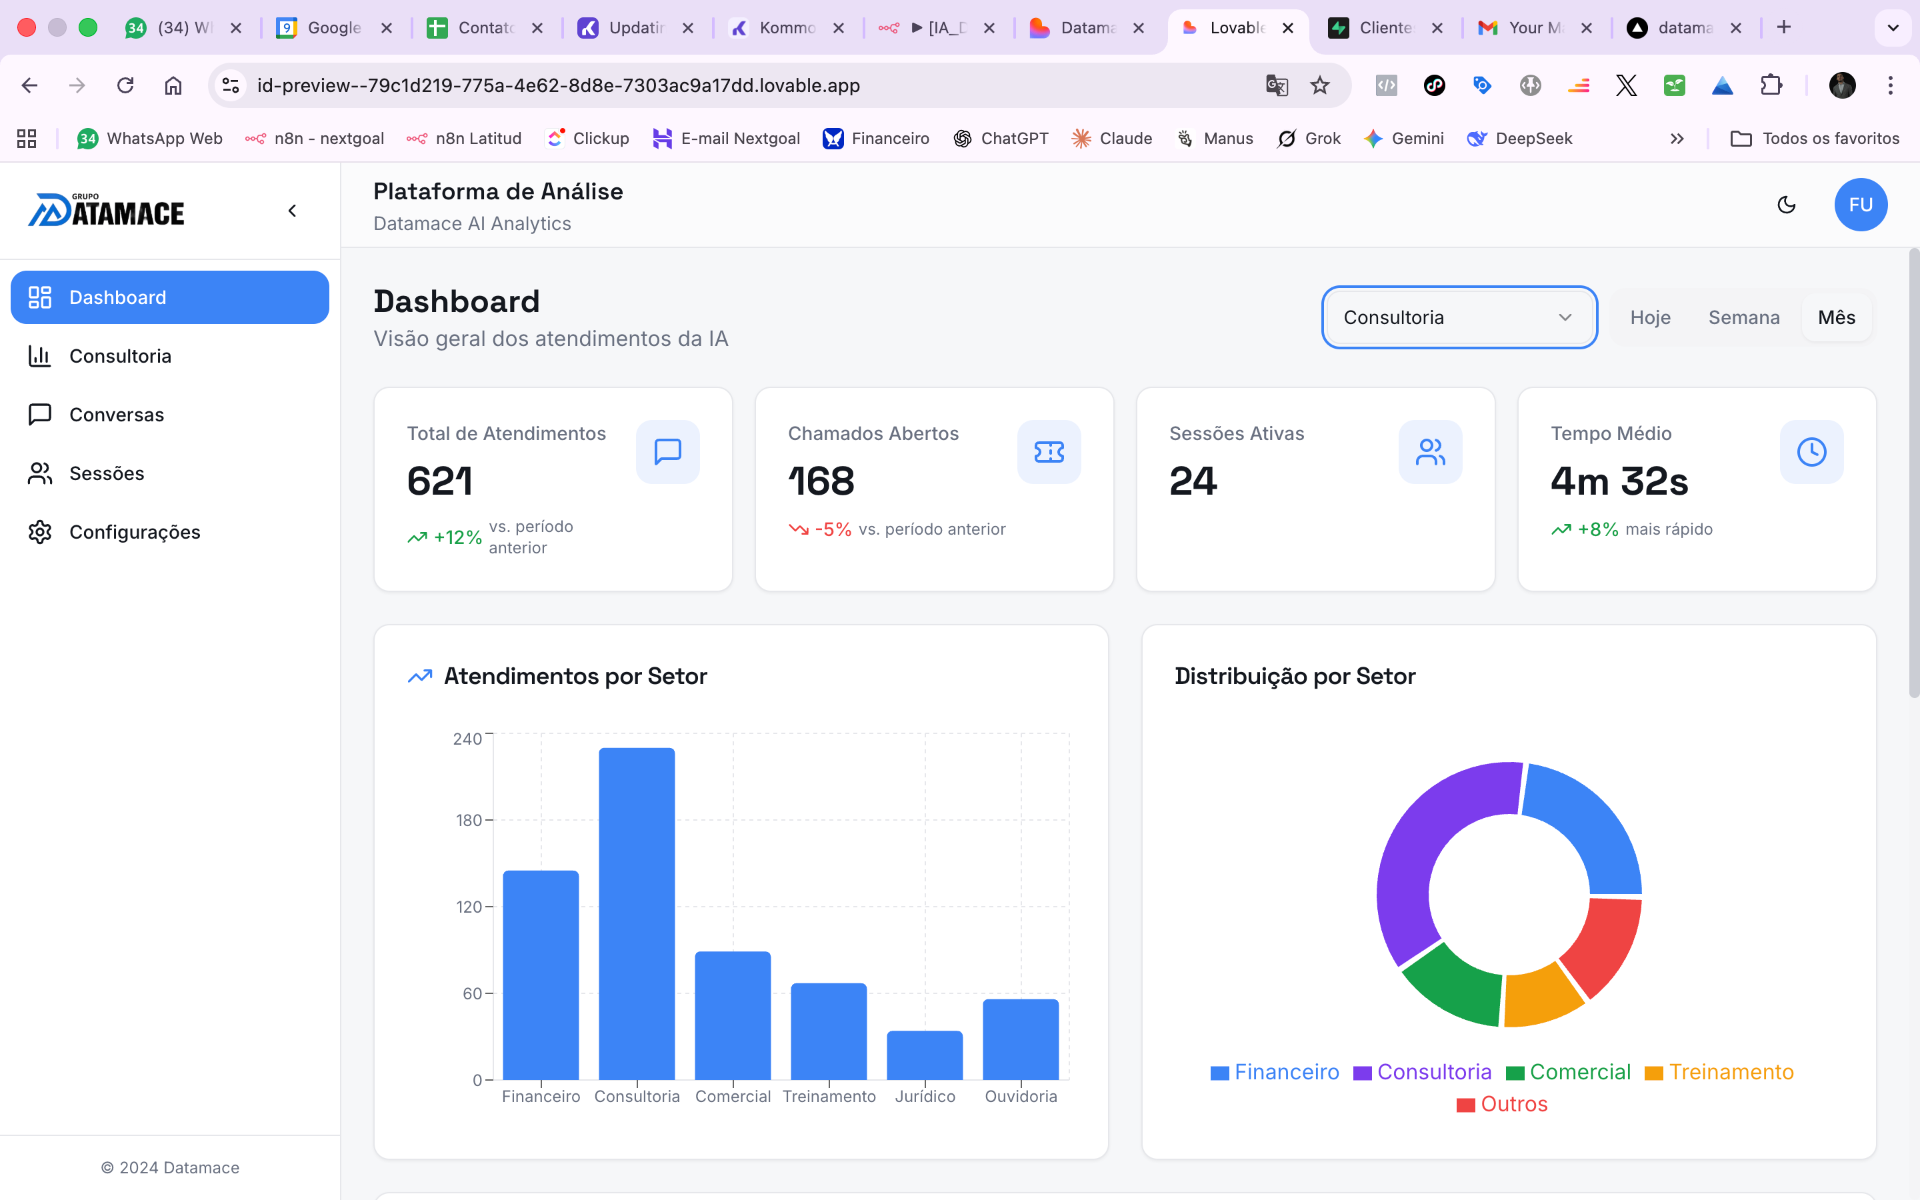Click the Total de Atendimentos chat icon
1920x1200 pixels.
(667, 452)
